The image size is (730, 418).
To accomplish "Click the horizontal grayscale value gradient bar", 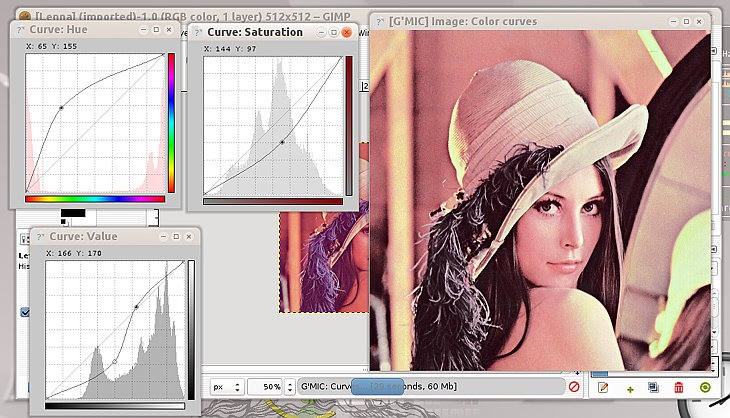I will coord(115,406).
